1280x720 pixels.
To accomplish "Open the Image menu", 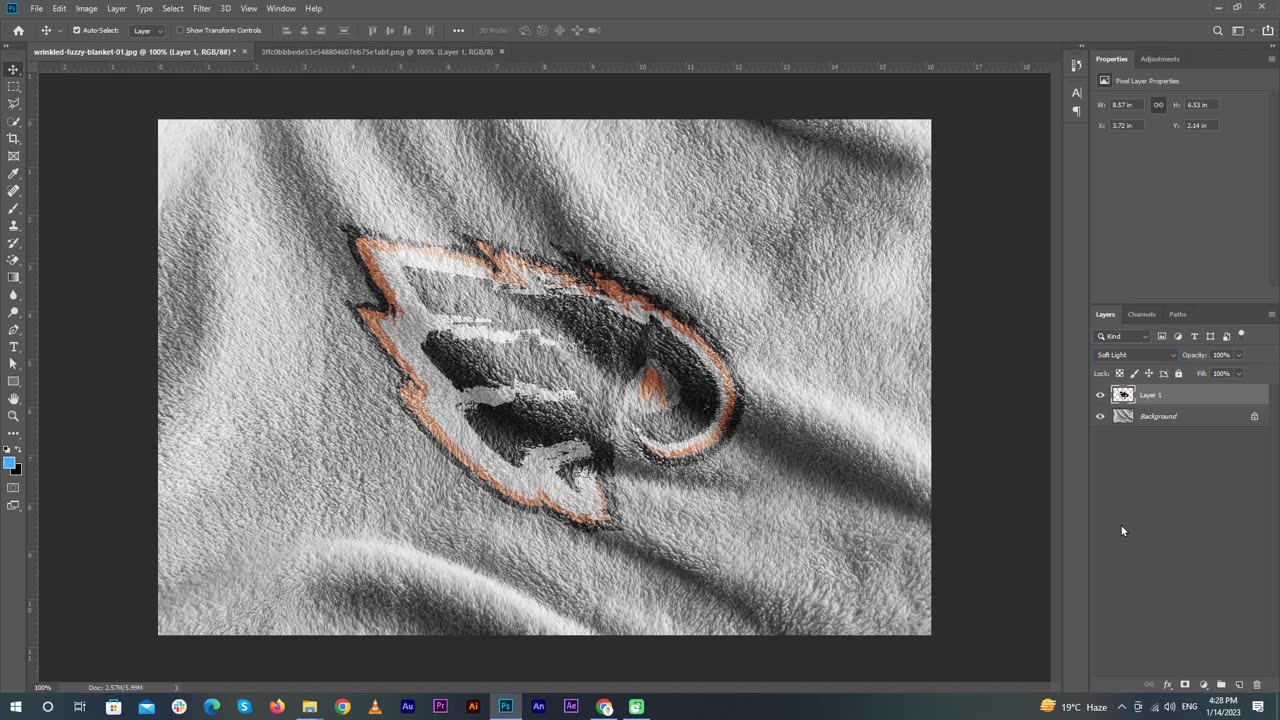I will point(86,8).
